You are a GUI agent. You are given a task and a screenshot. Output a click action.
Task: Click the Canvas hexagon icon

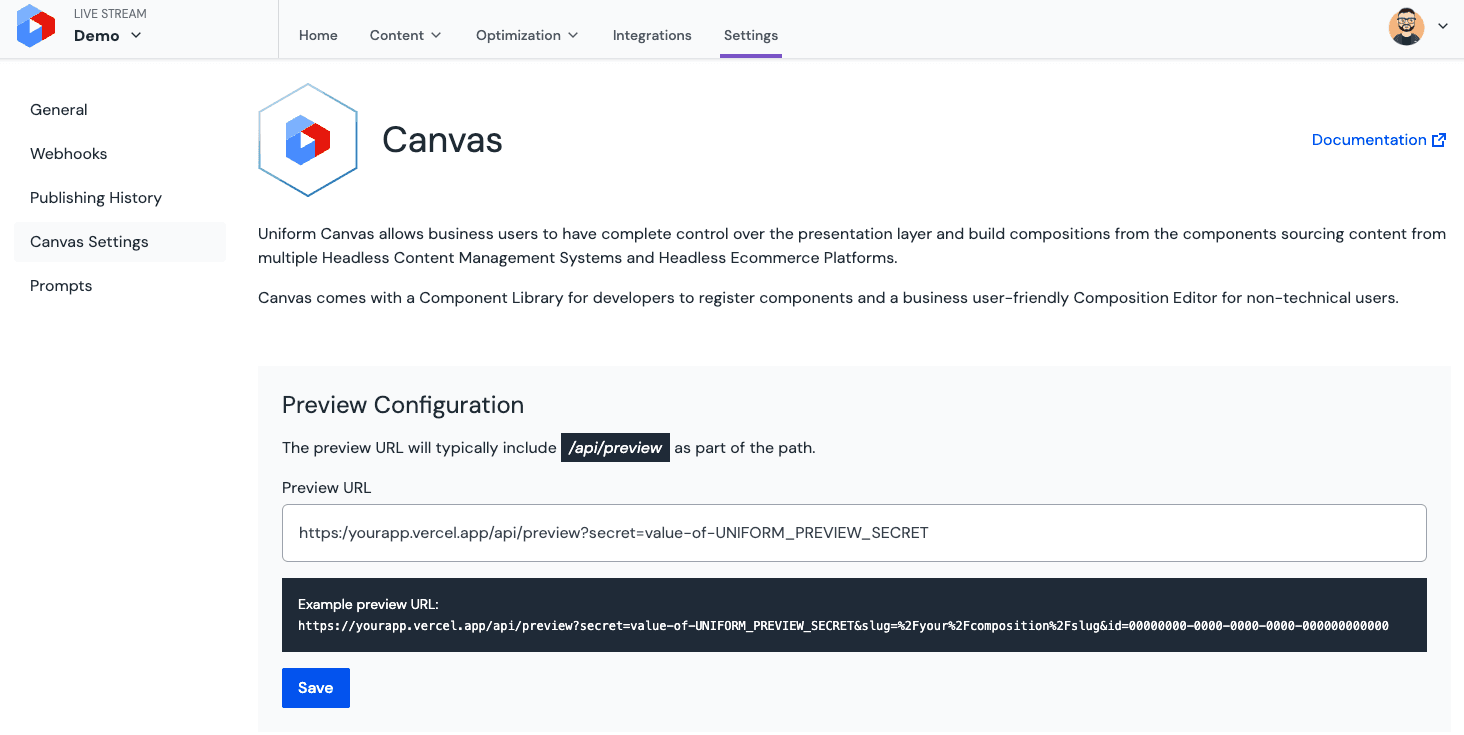click(x=307, y=139)
